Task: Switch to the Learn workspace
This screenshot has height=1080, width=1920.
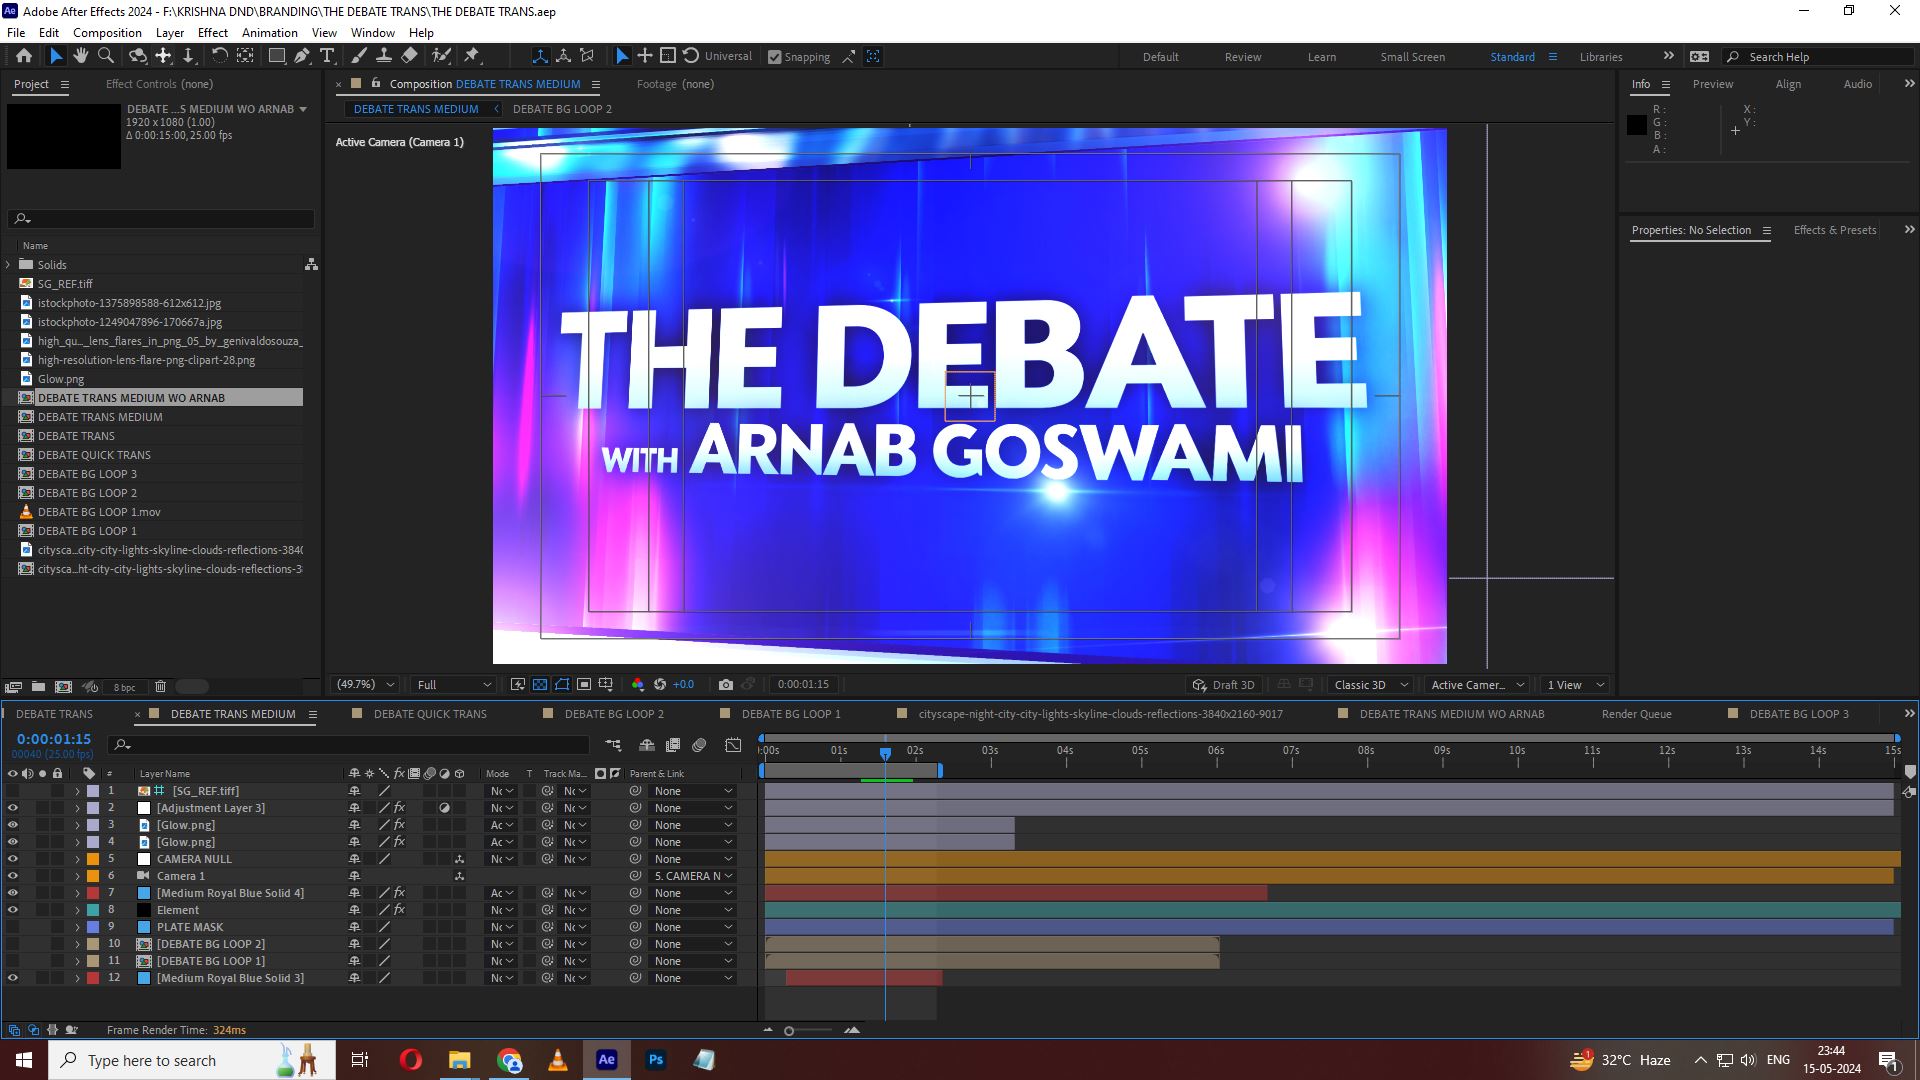Action: 1321,57
